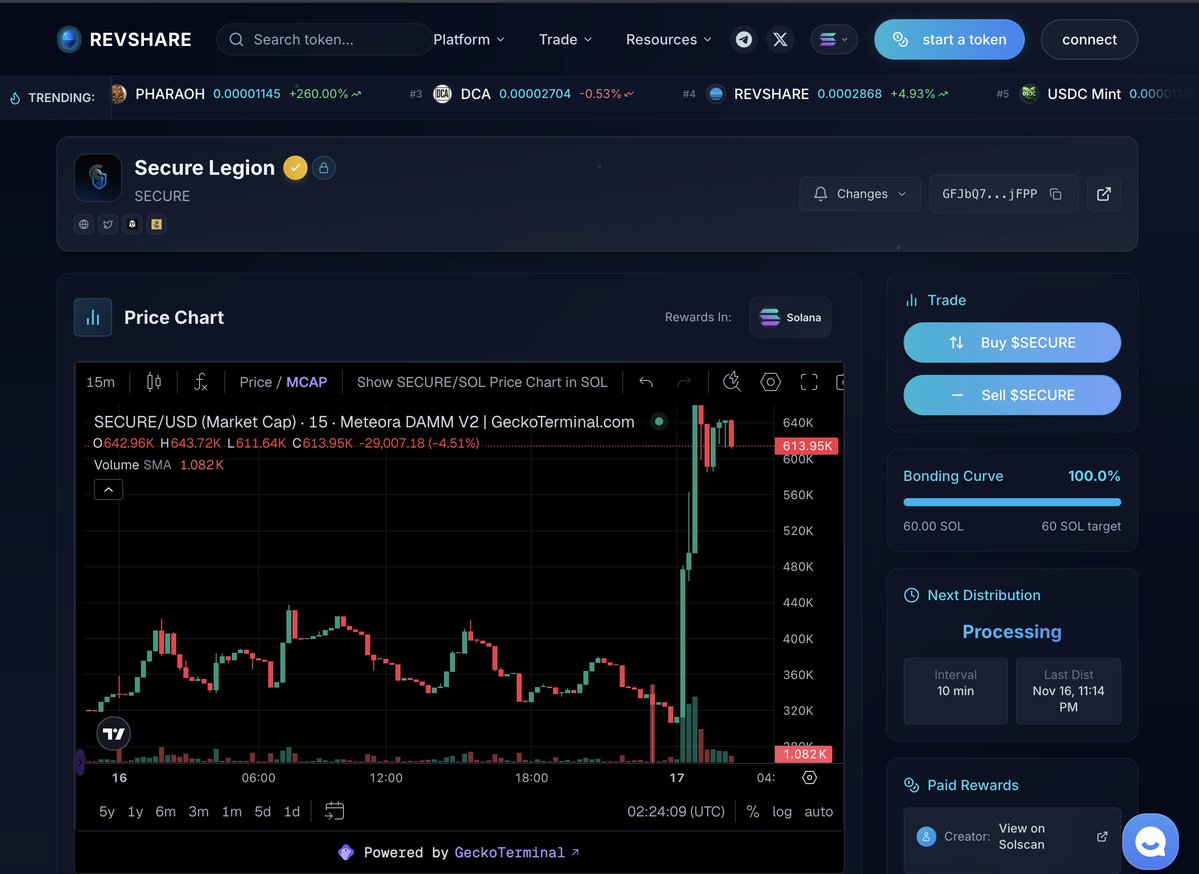Viewport: 1199px width, 874px height.
Task: Collapse the chart legend arrow
Action: pos(109,489)
